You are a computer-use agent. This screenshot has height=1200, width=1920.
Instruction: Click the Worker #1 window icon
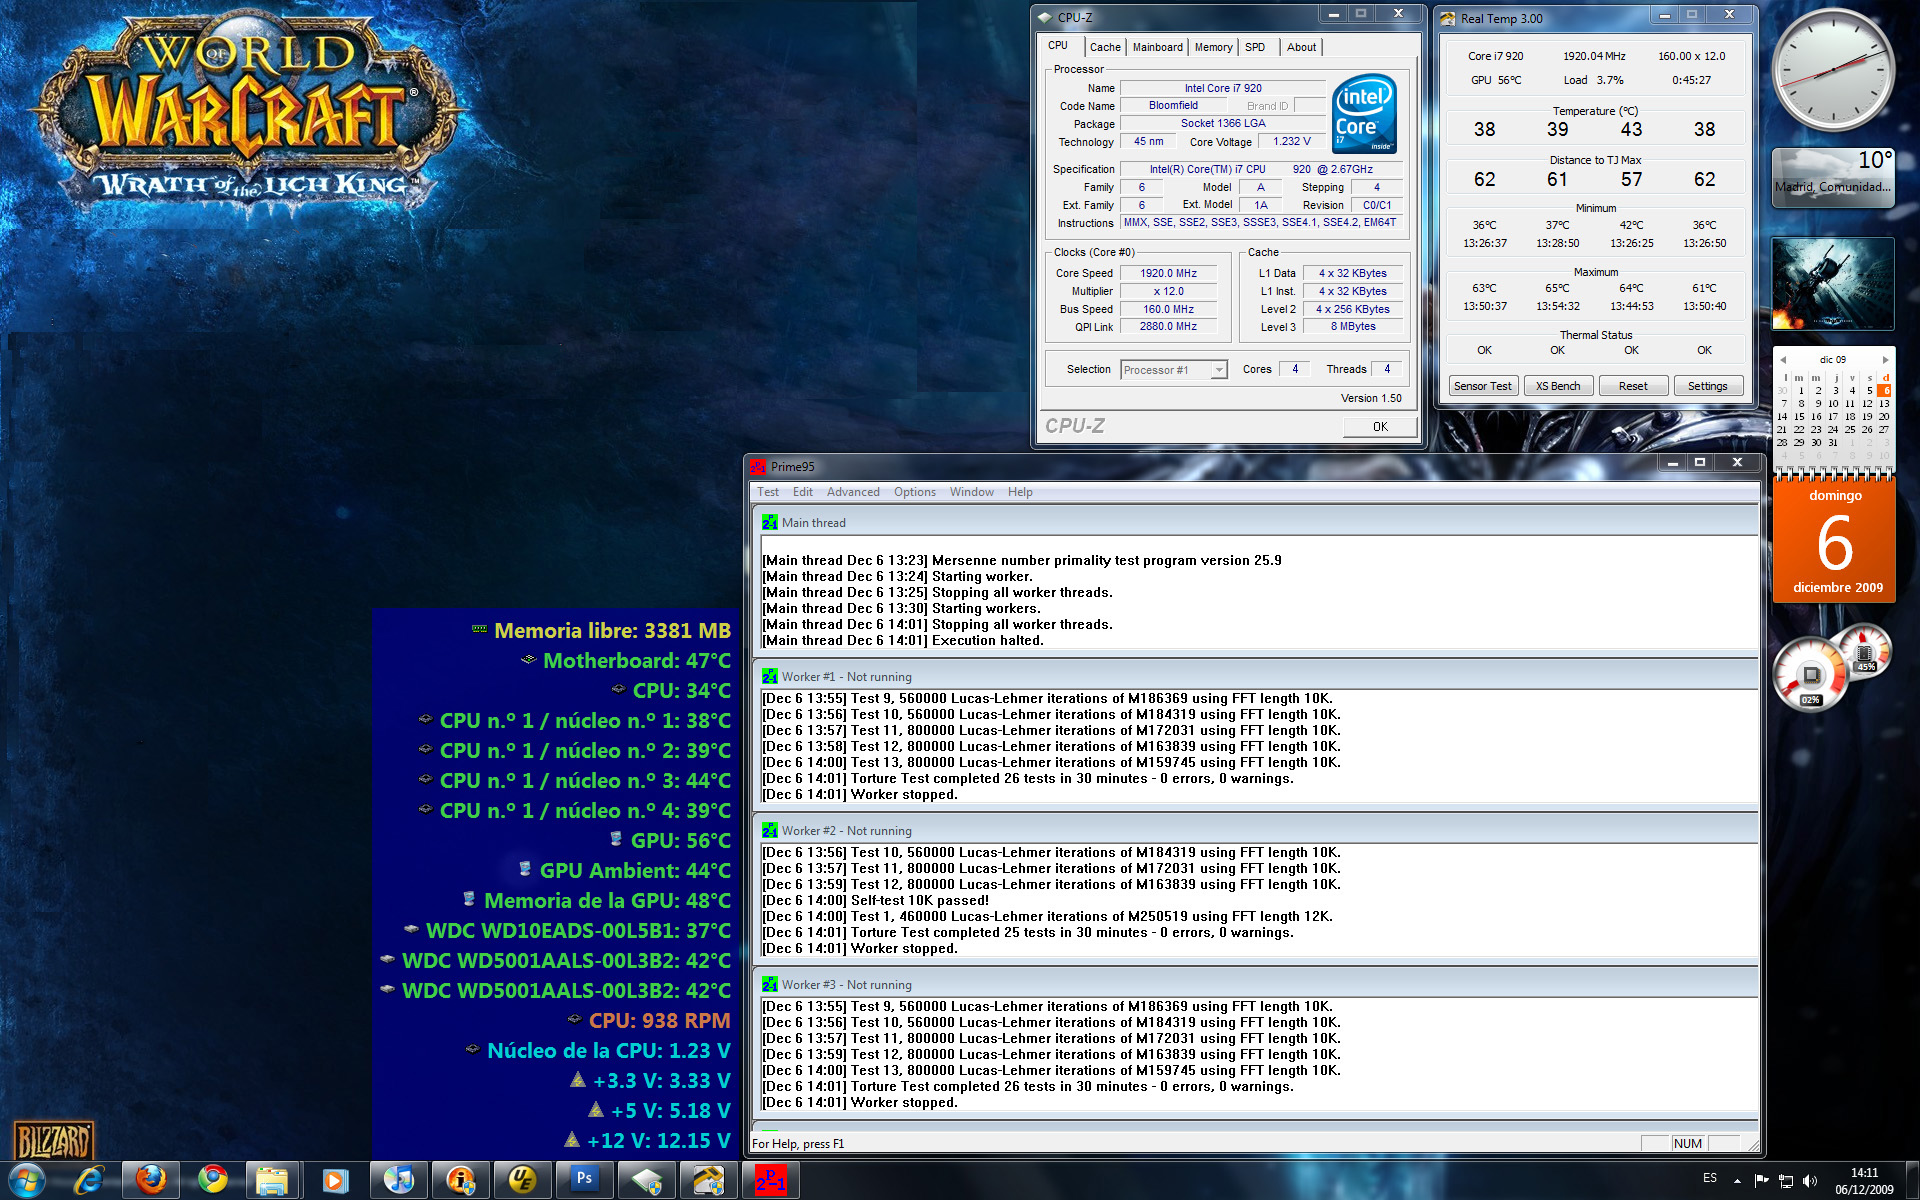tap(769, 676)
